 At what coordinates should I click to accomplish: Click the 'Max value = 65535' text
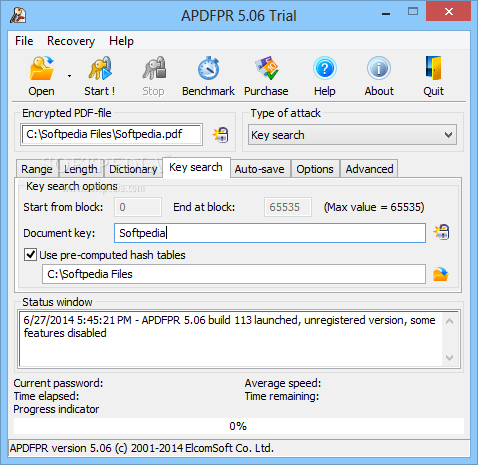pos(374,207)
